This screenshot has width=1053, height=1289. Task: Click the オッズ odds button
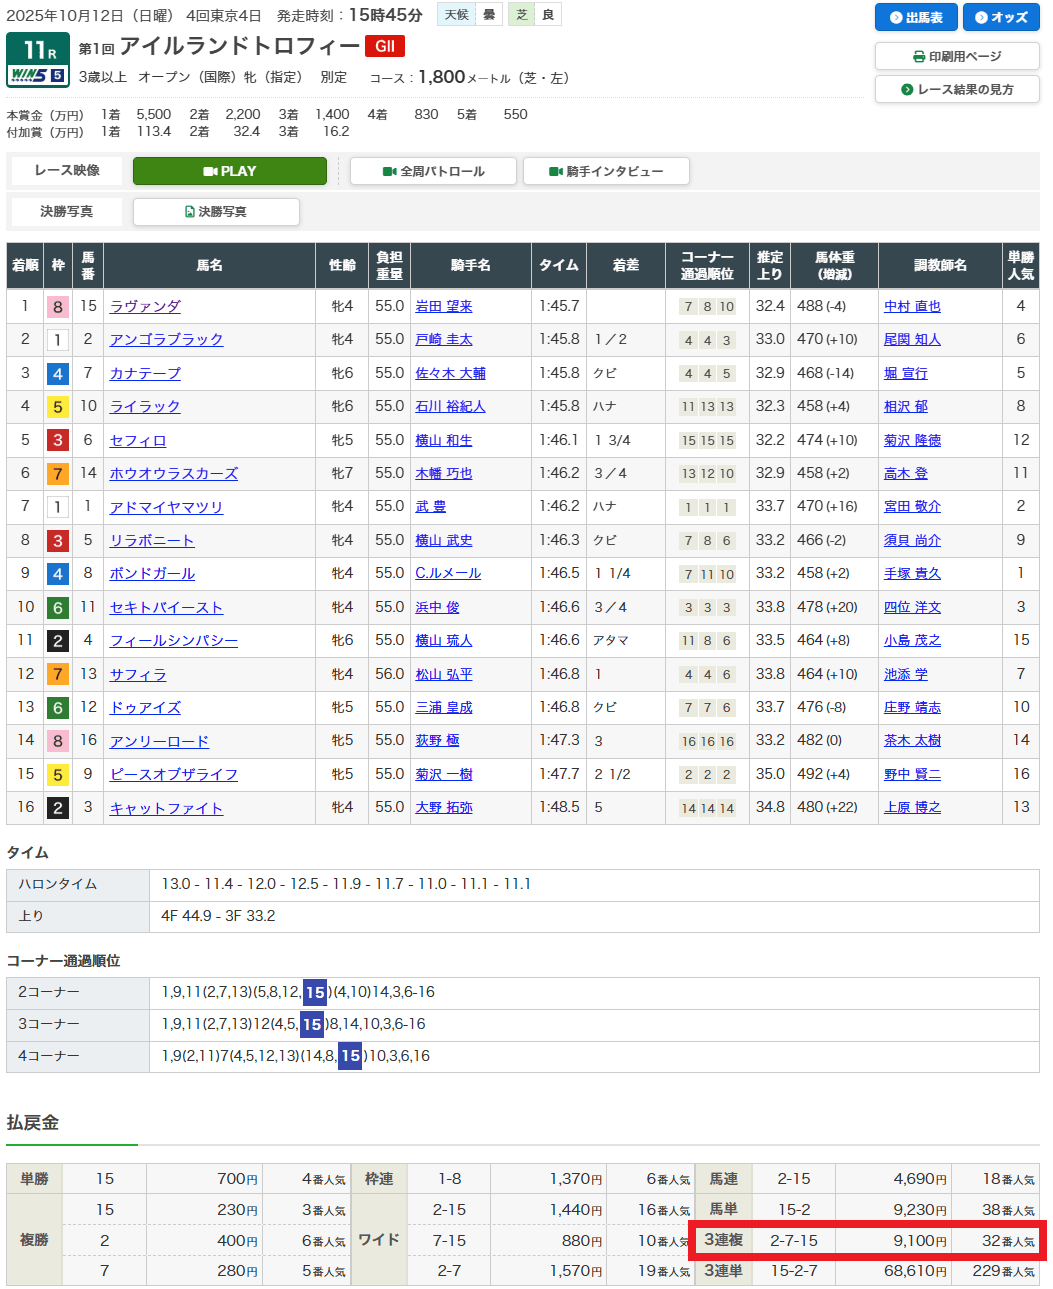1001,17
